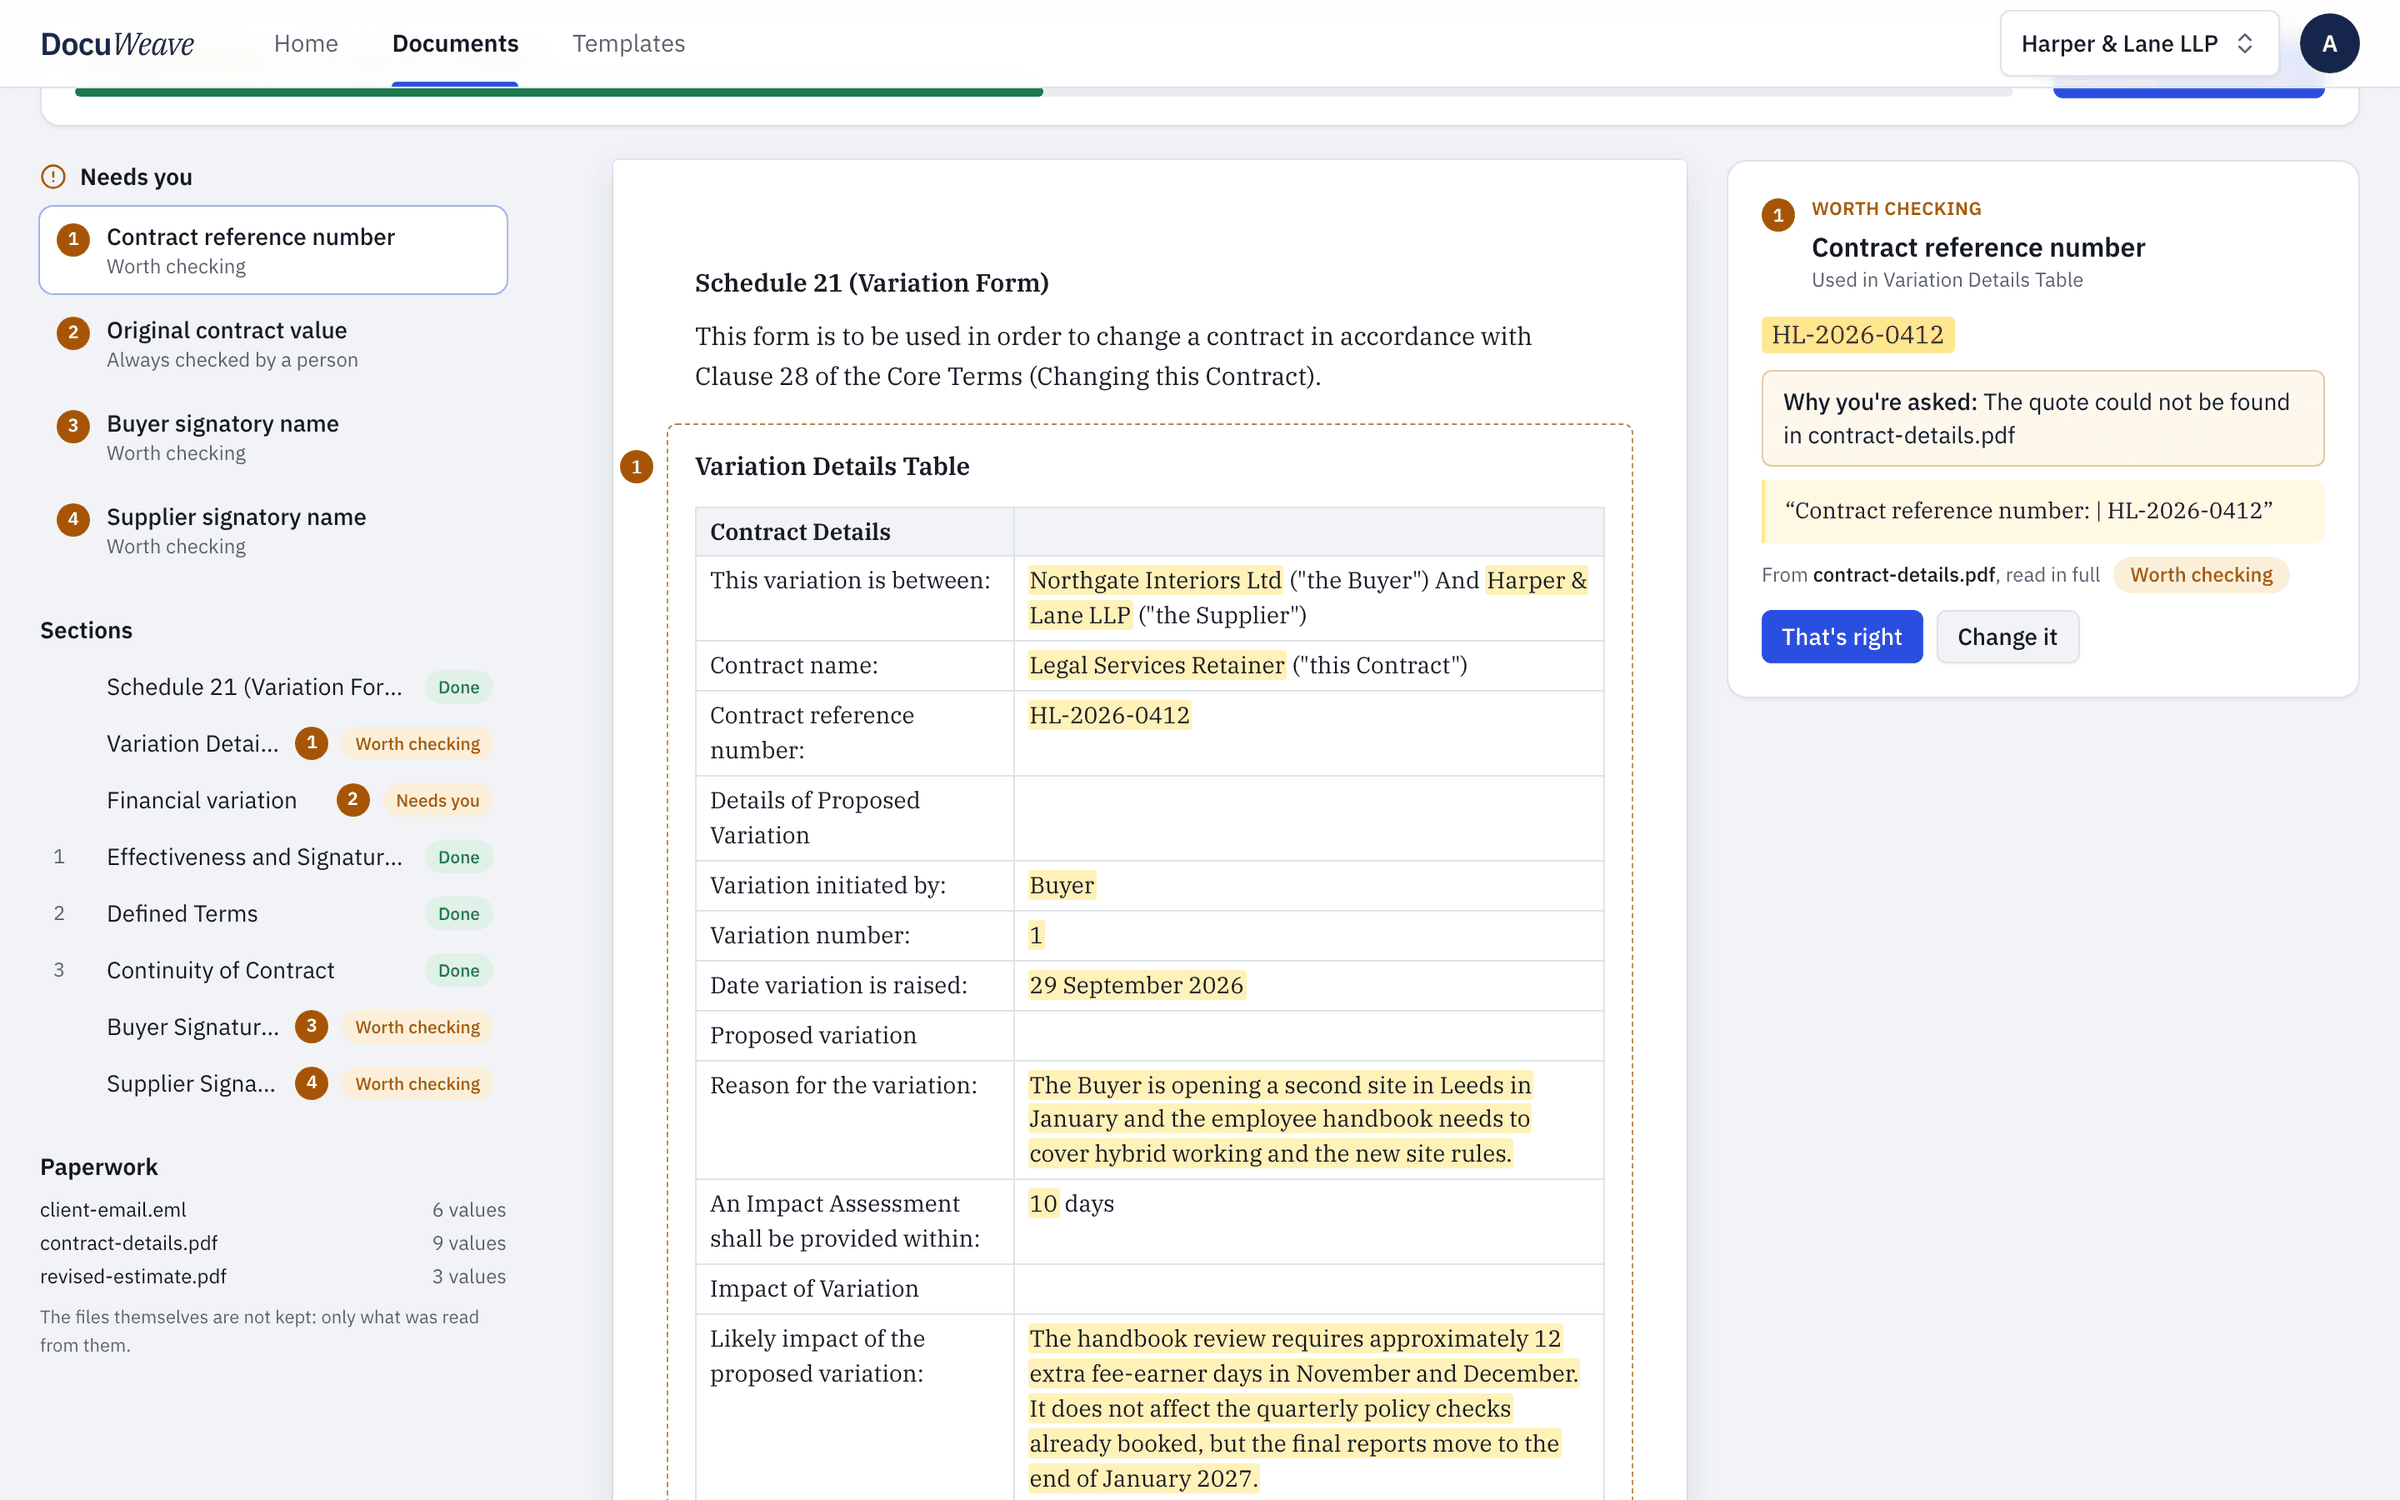Switch to the Documents tab

click(x=455, y=43)
